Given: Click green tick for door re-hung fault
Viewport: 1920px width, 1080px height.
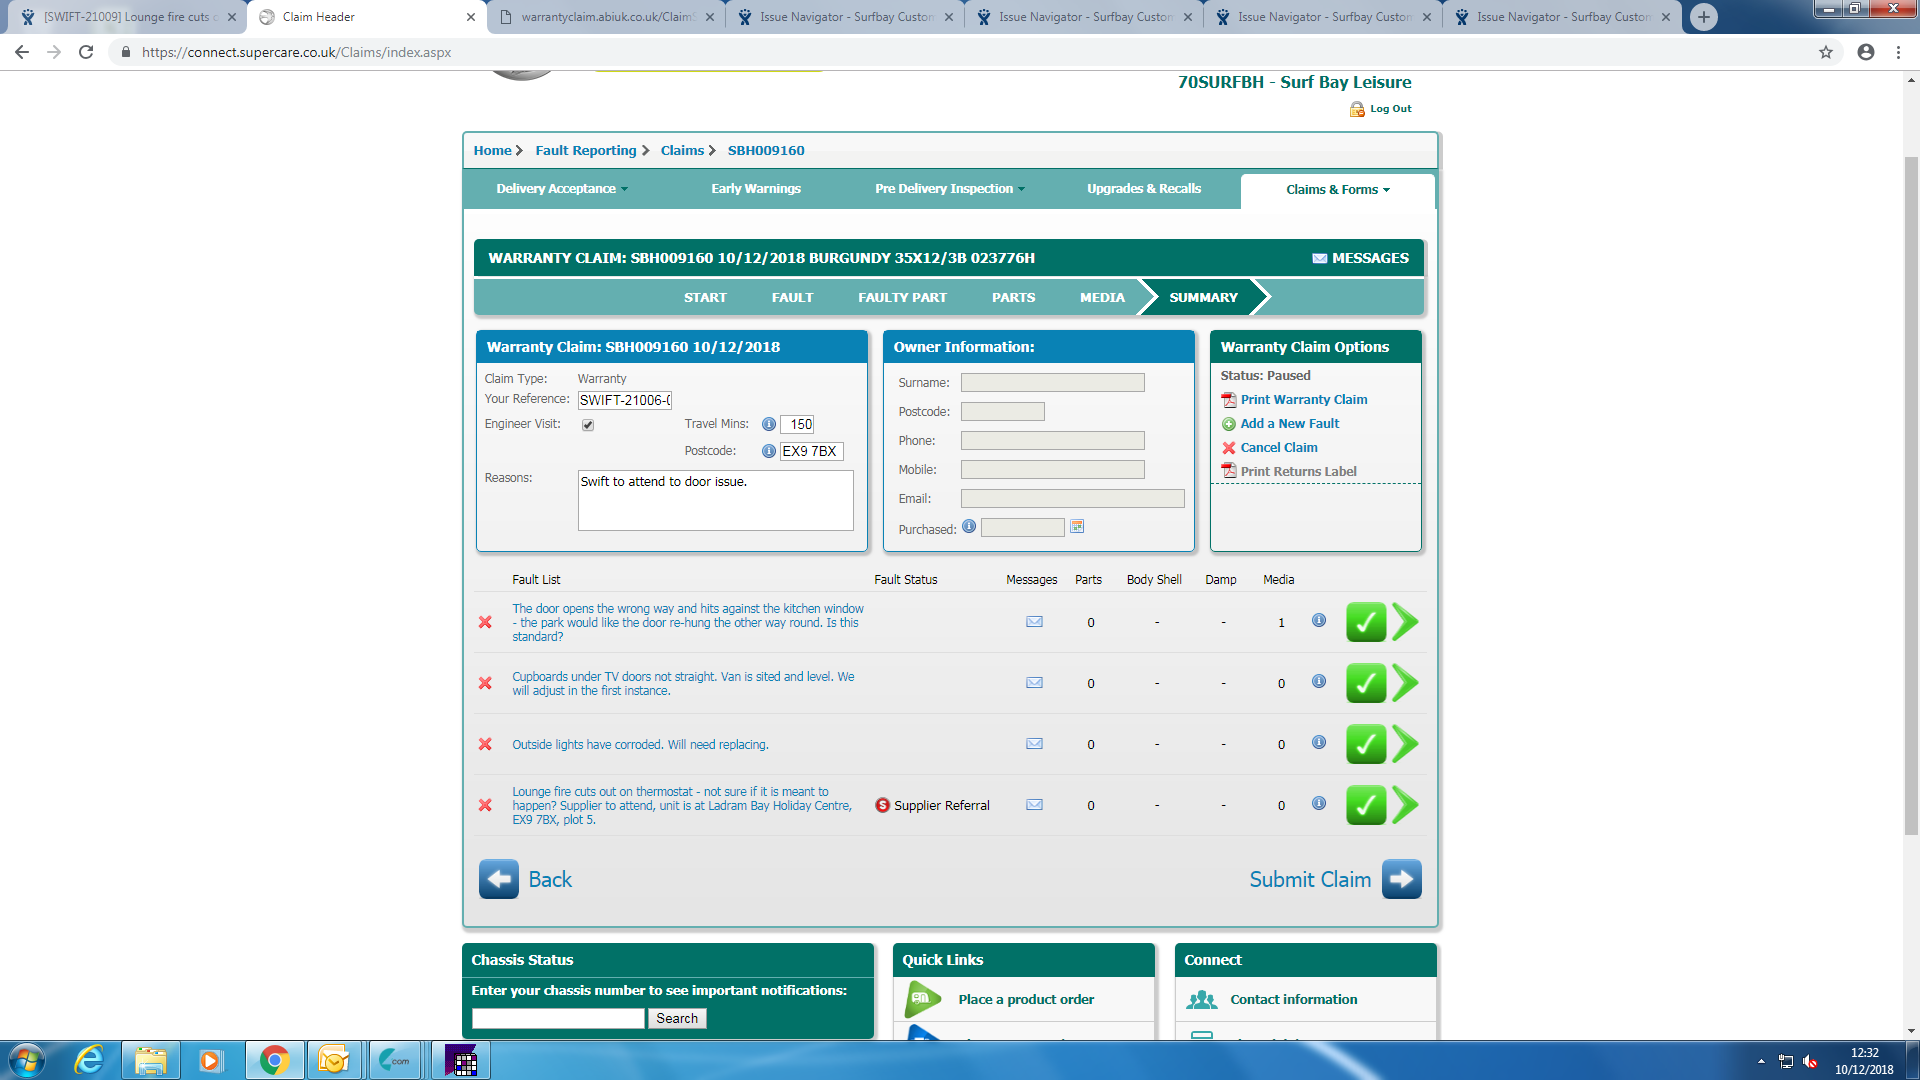Looking at the screenshot, I should coord(1365,622).
